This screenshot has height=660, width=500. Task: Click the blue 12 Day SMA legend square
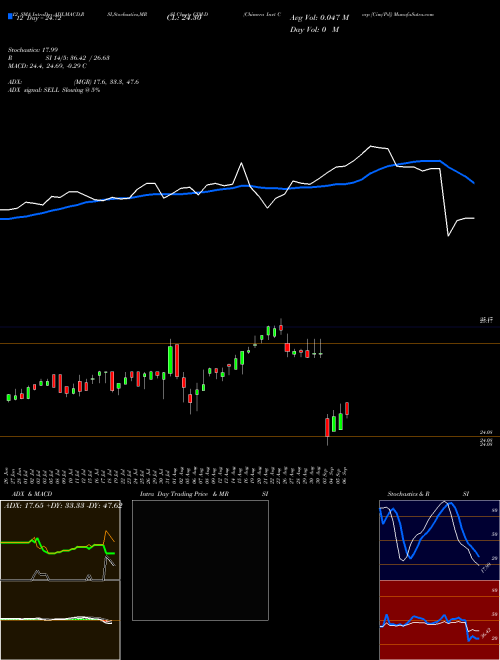point(10,16)
